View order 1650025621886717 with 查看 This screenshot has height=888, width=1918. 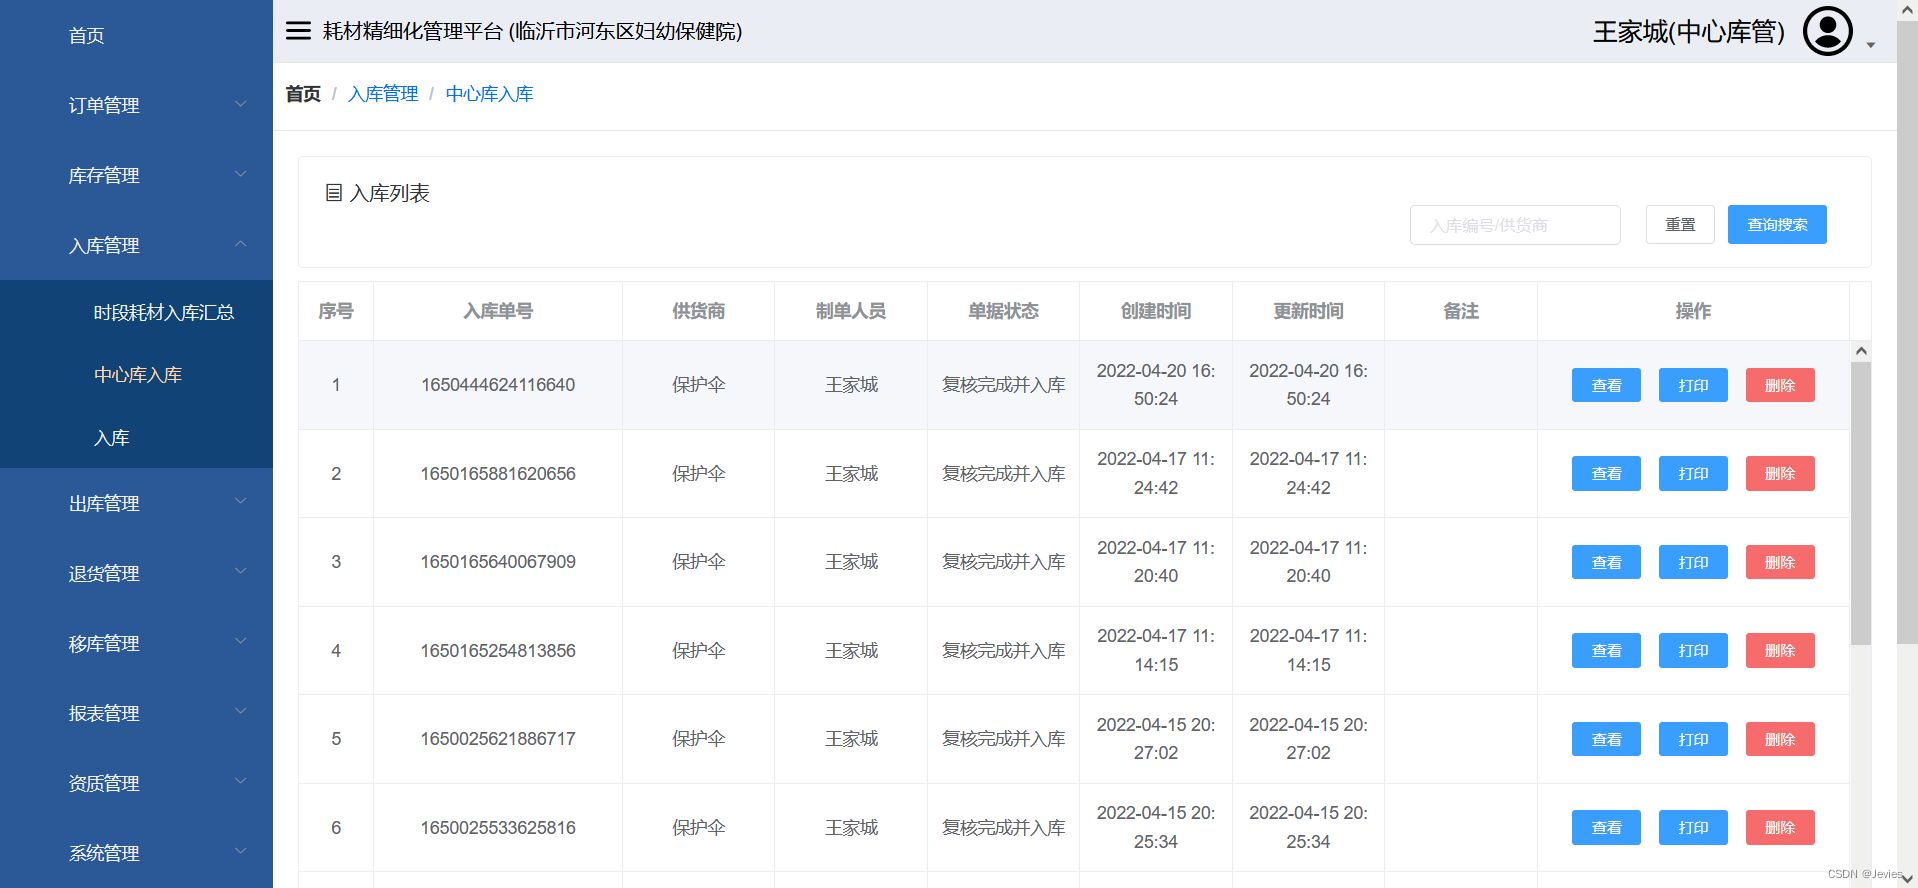pos(1606,739)
